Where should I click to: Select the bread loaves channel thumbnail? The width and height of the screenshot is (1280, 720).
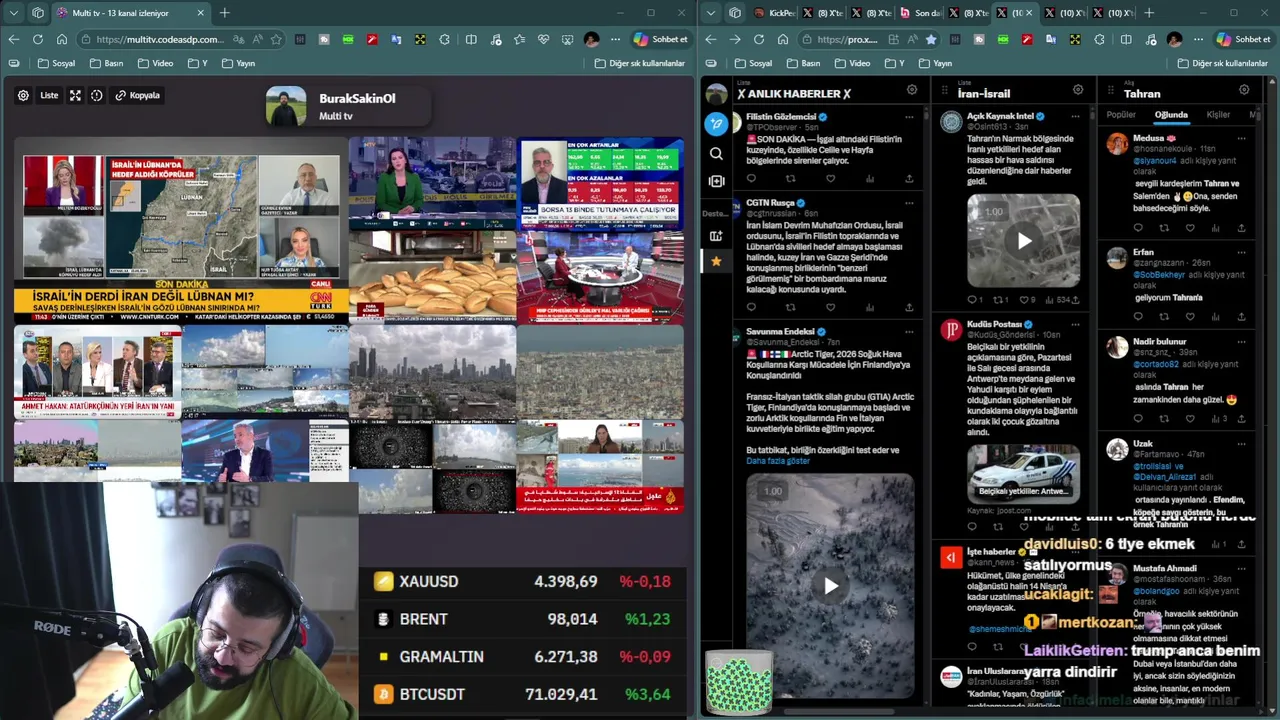pos(432,277)
